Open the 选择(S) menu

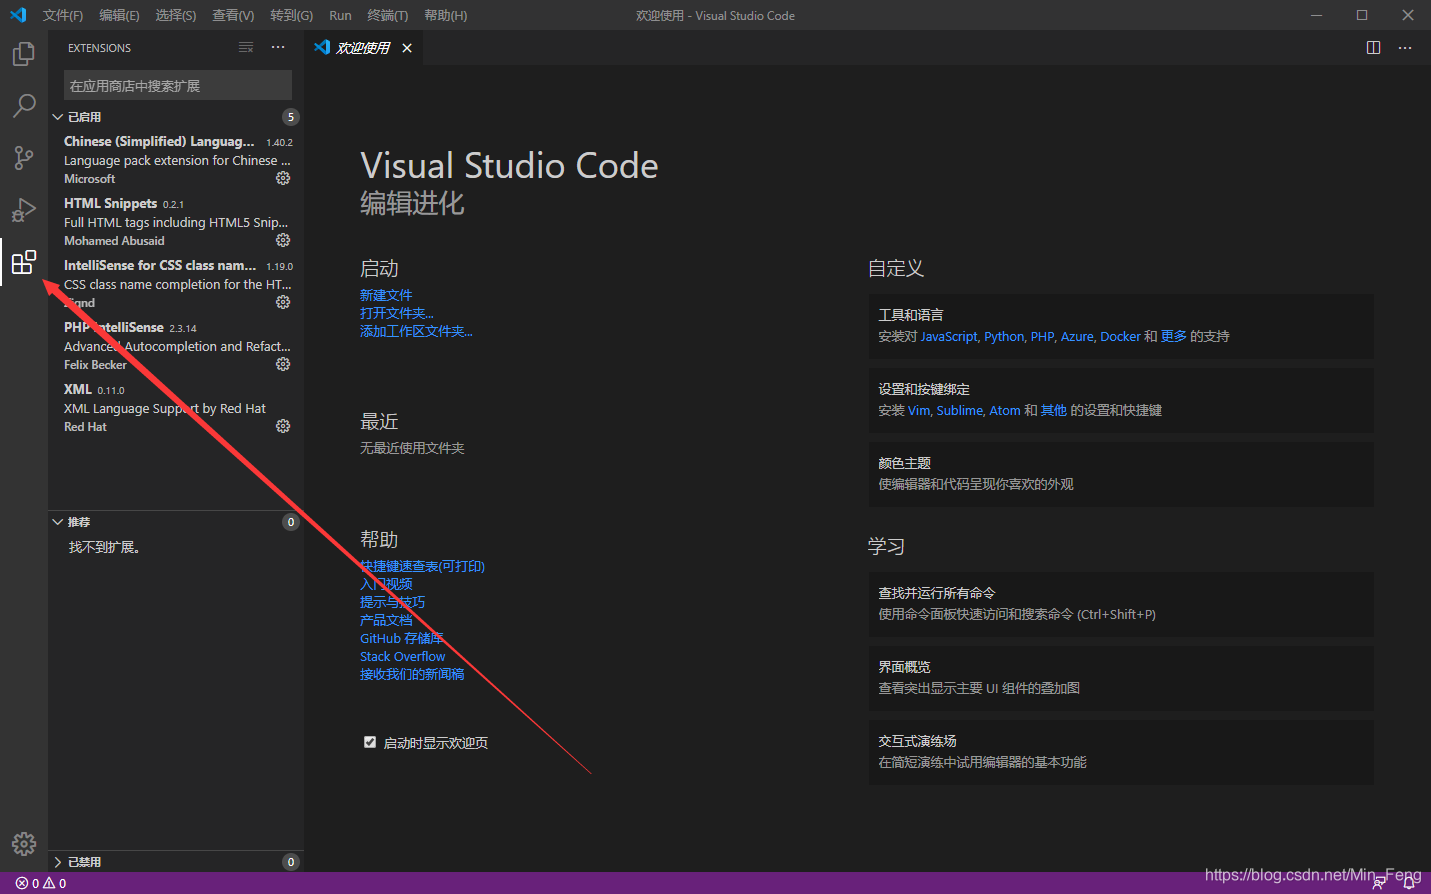(176, 15)
